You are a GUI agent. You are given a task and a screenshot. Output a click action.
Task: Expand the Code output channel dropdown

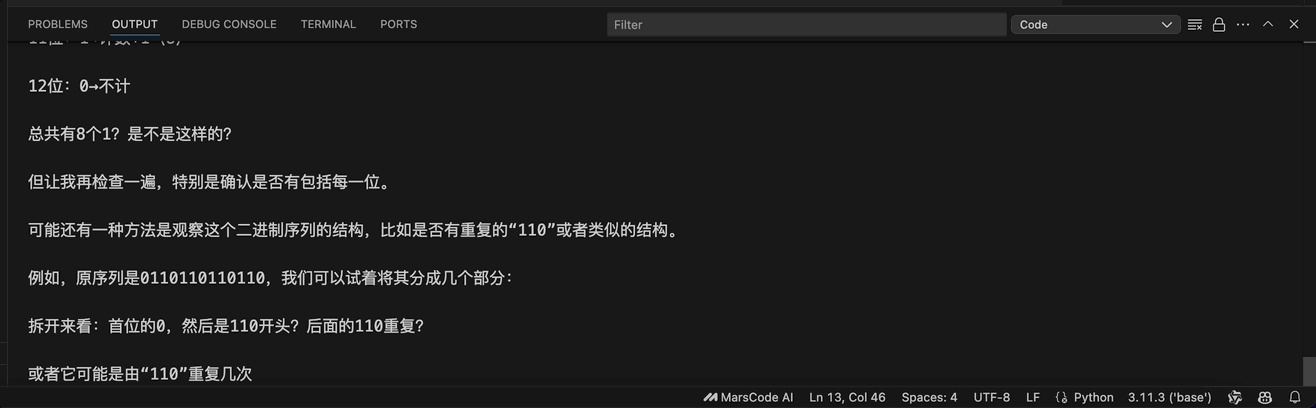tap(1096, 25)
